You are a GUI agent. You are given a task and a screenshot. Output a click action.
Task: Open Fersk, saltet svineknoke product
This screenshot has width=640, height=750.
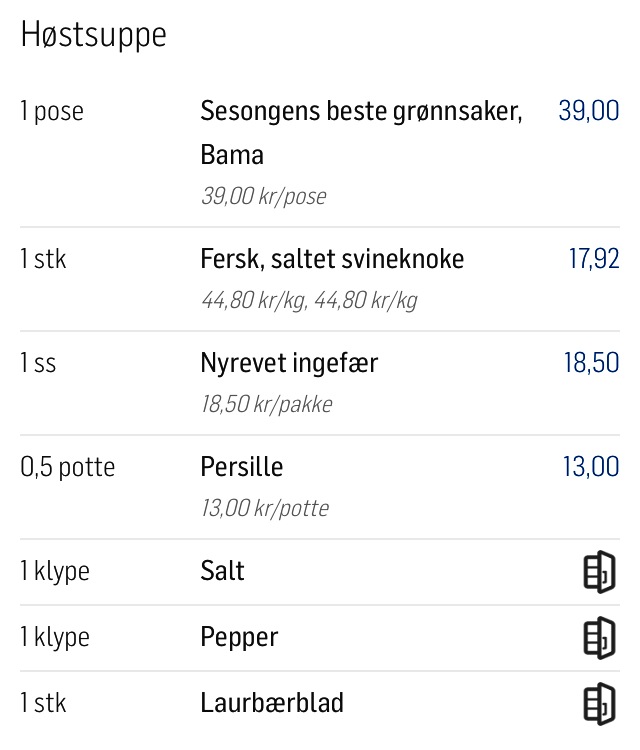point(332,260)
